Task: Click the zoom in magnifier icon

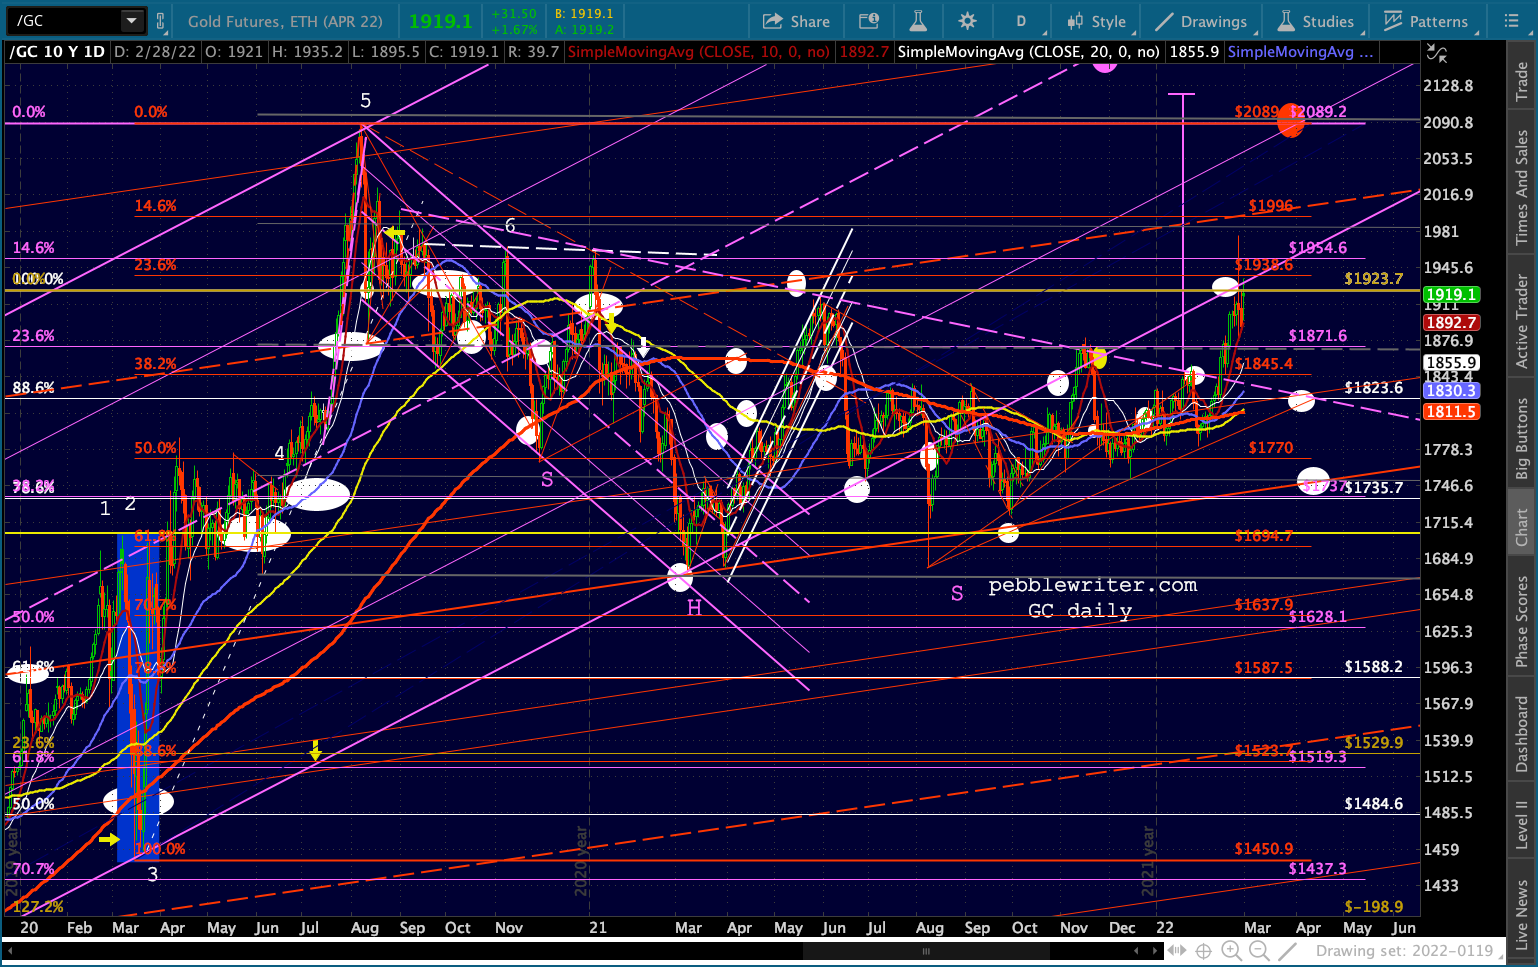Action: click(1232, 951)
